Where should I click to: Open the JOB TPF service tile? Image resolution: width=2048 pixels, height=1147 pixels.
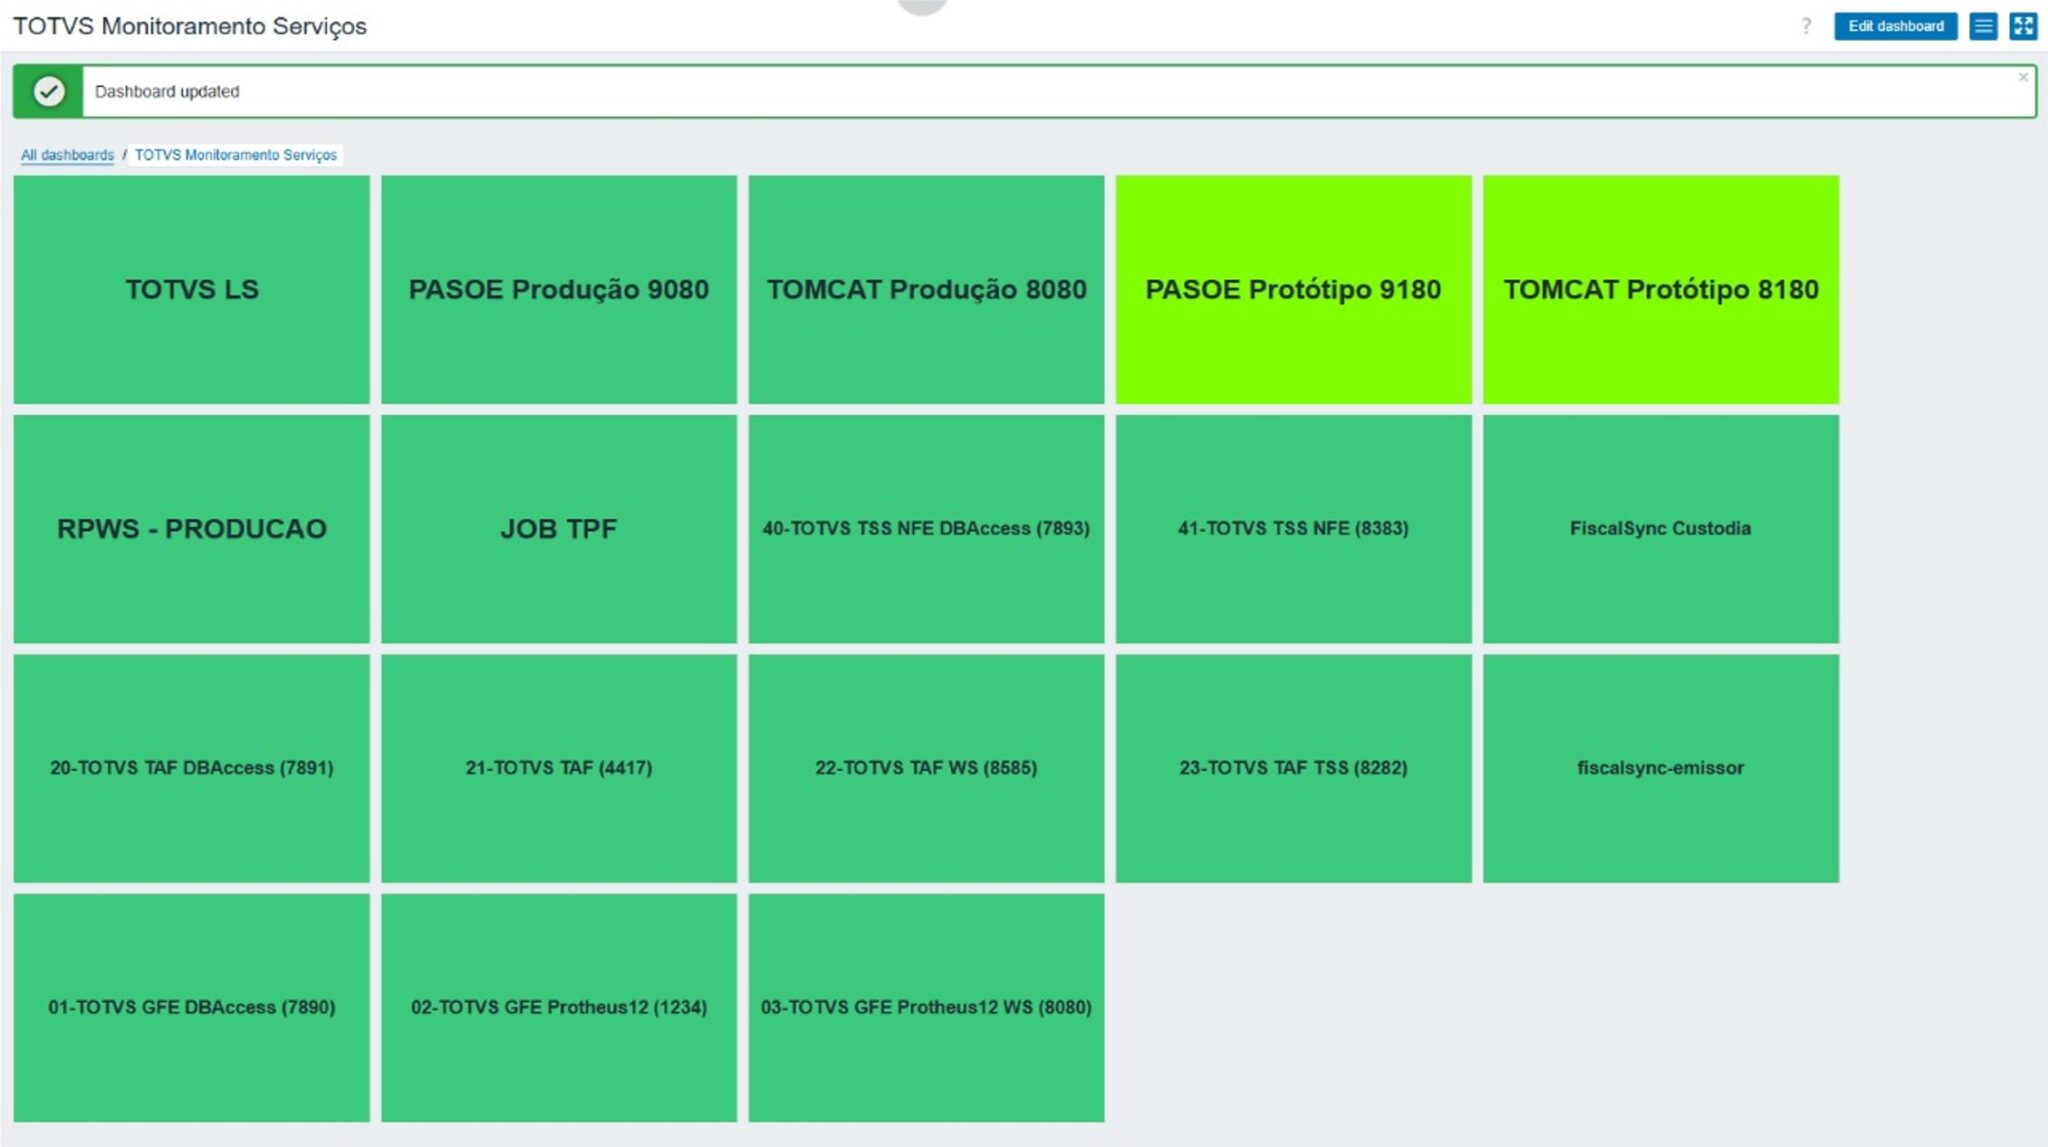560,529
